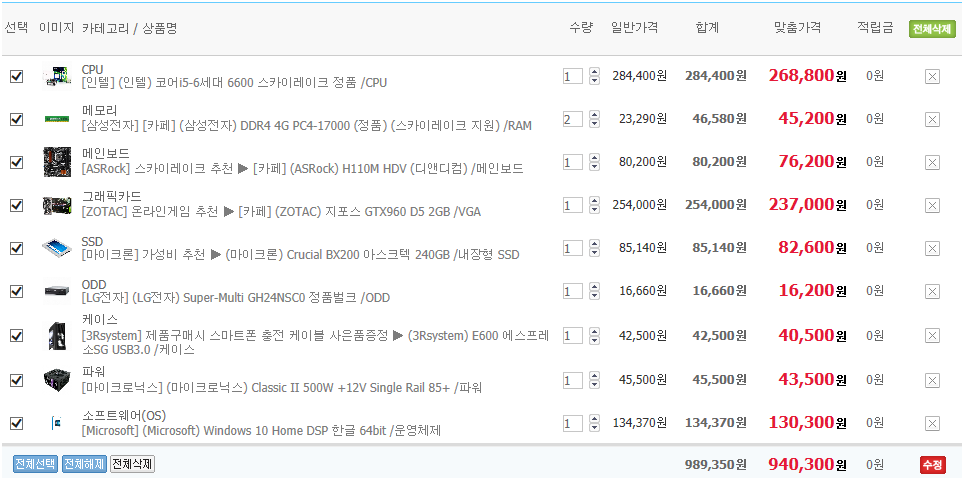Delete the 그래픽카드 row with its X icon

click(x=932, y=206)
